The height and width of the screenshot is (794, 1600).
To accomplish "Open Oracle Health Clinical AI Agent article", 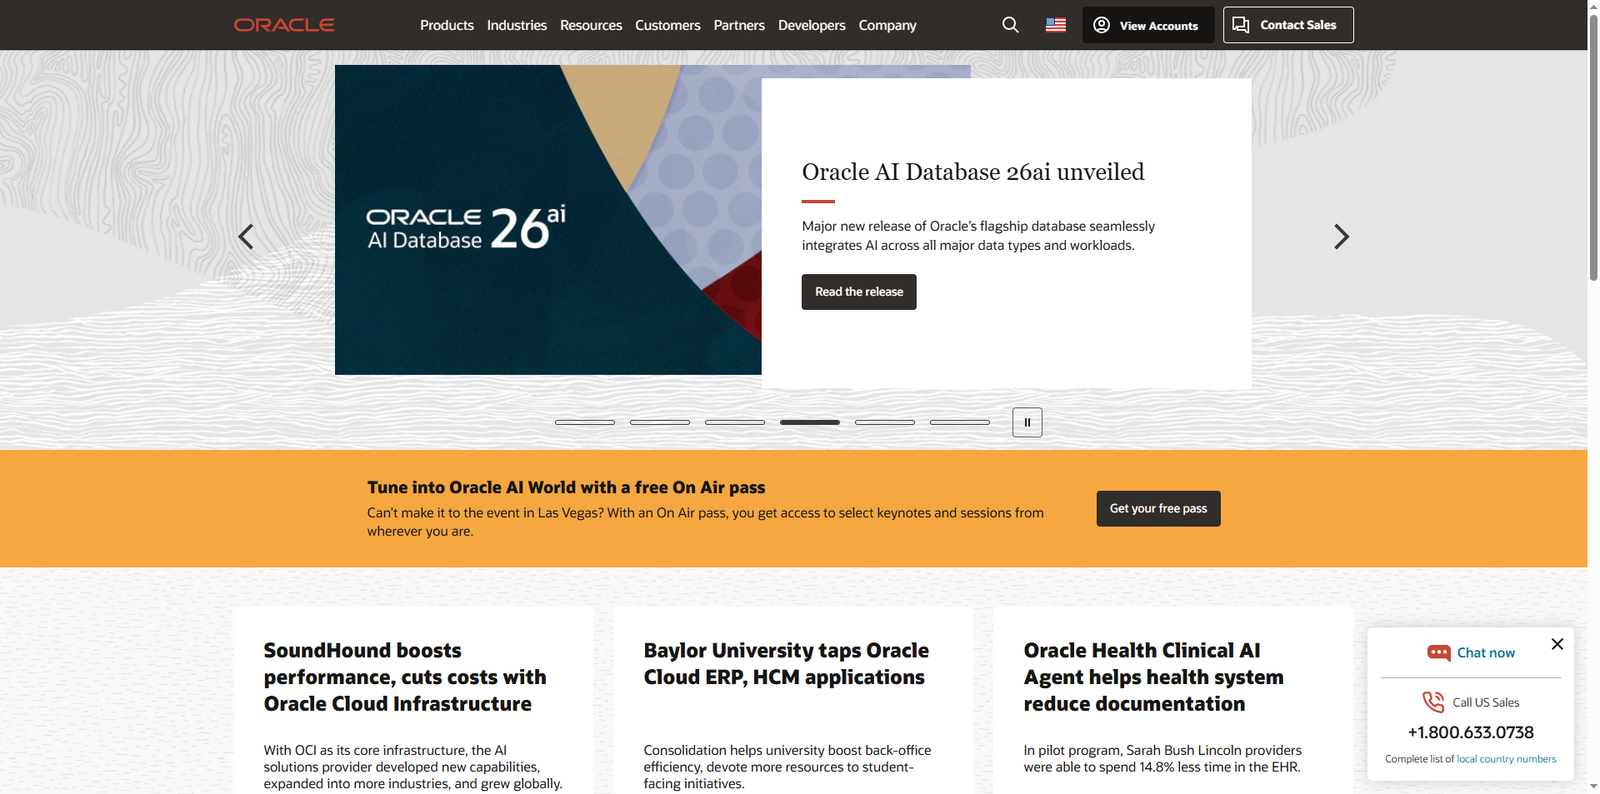I will 1154,677.
